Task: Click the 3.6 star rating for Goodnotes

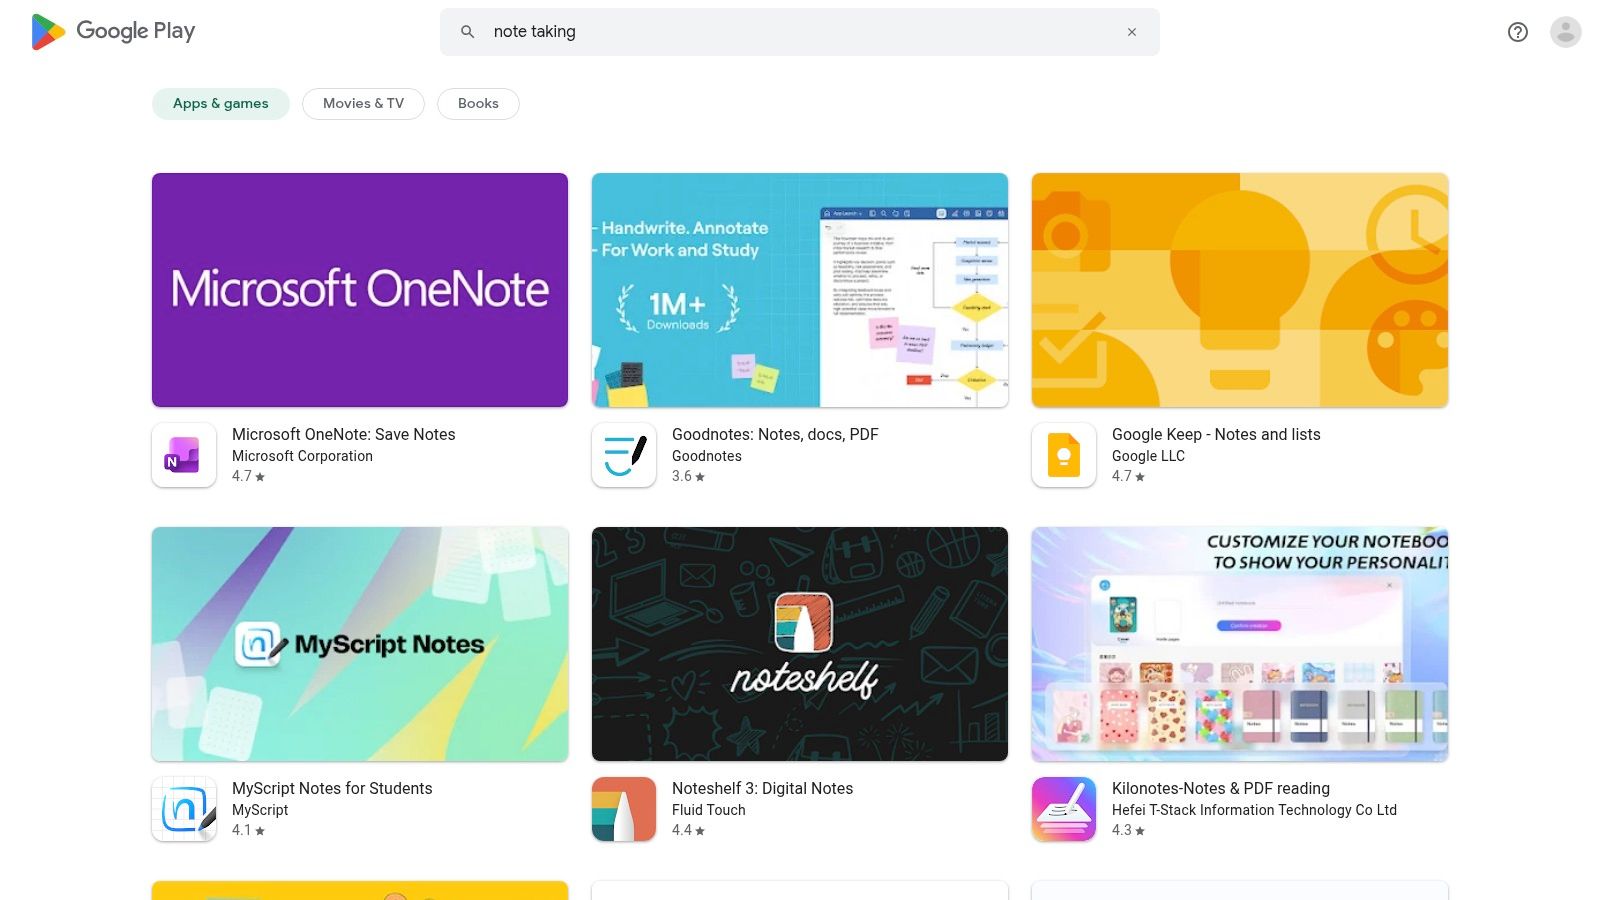Action: (688, 476)
